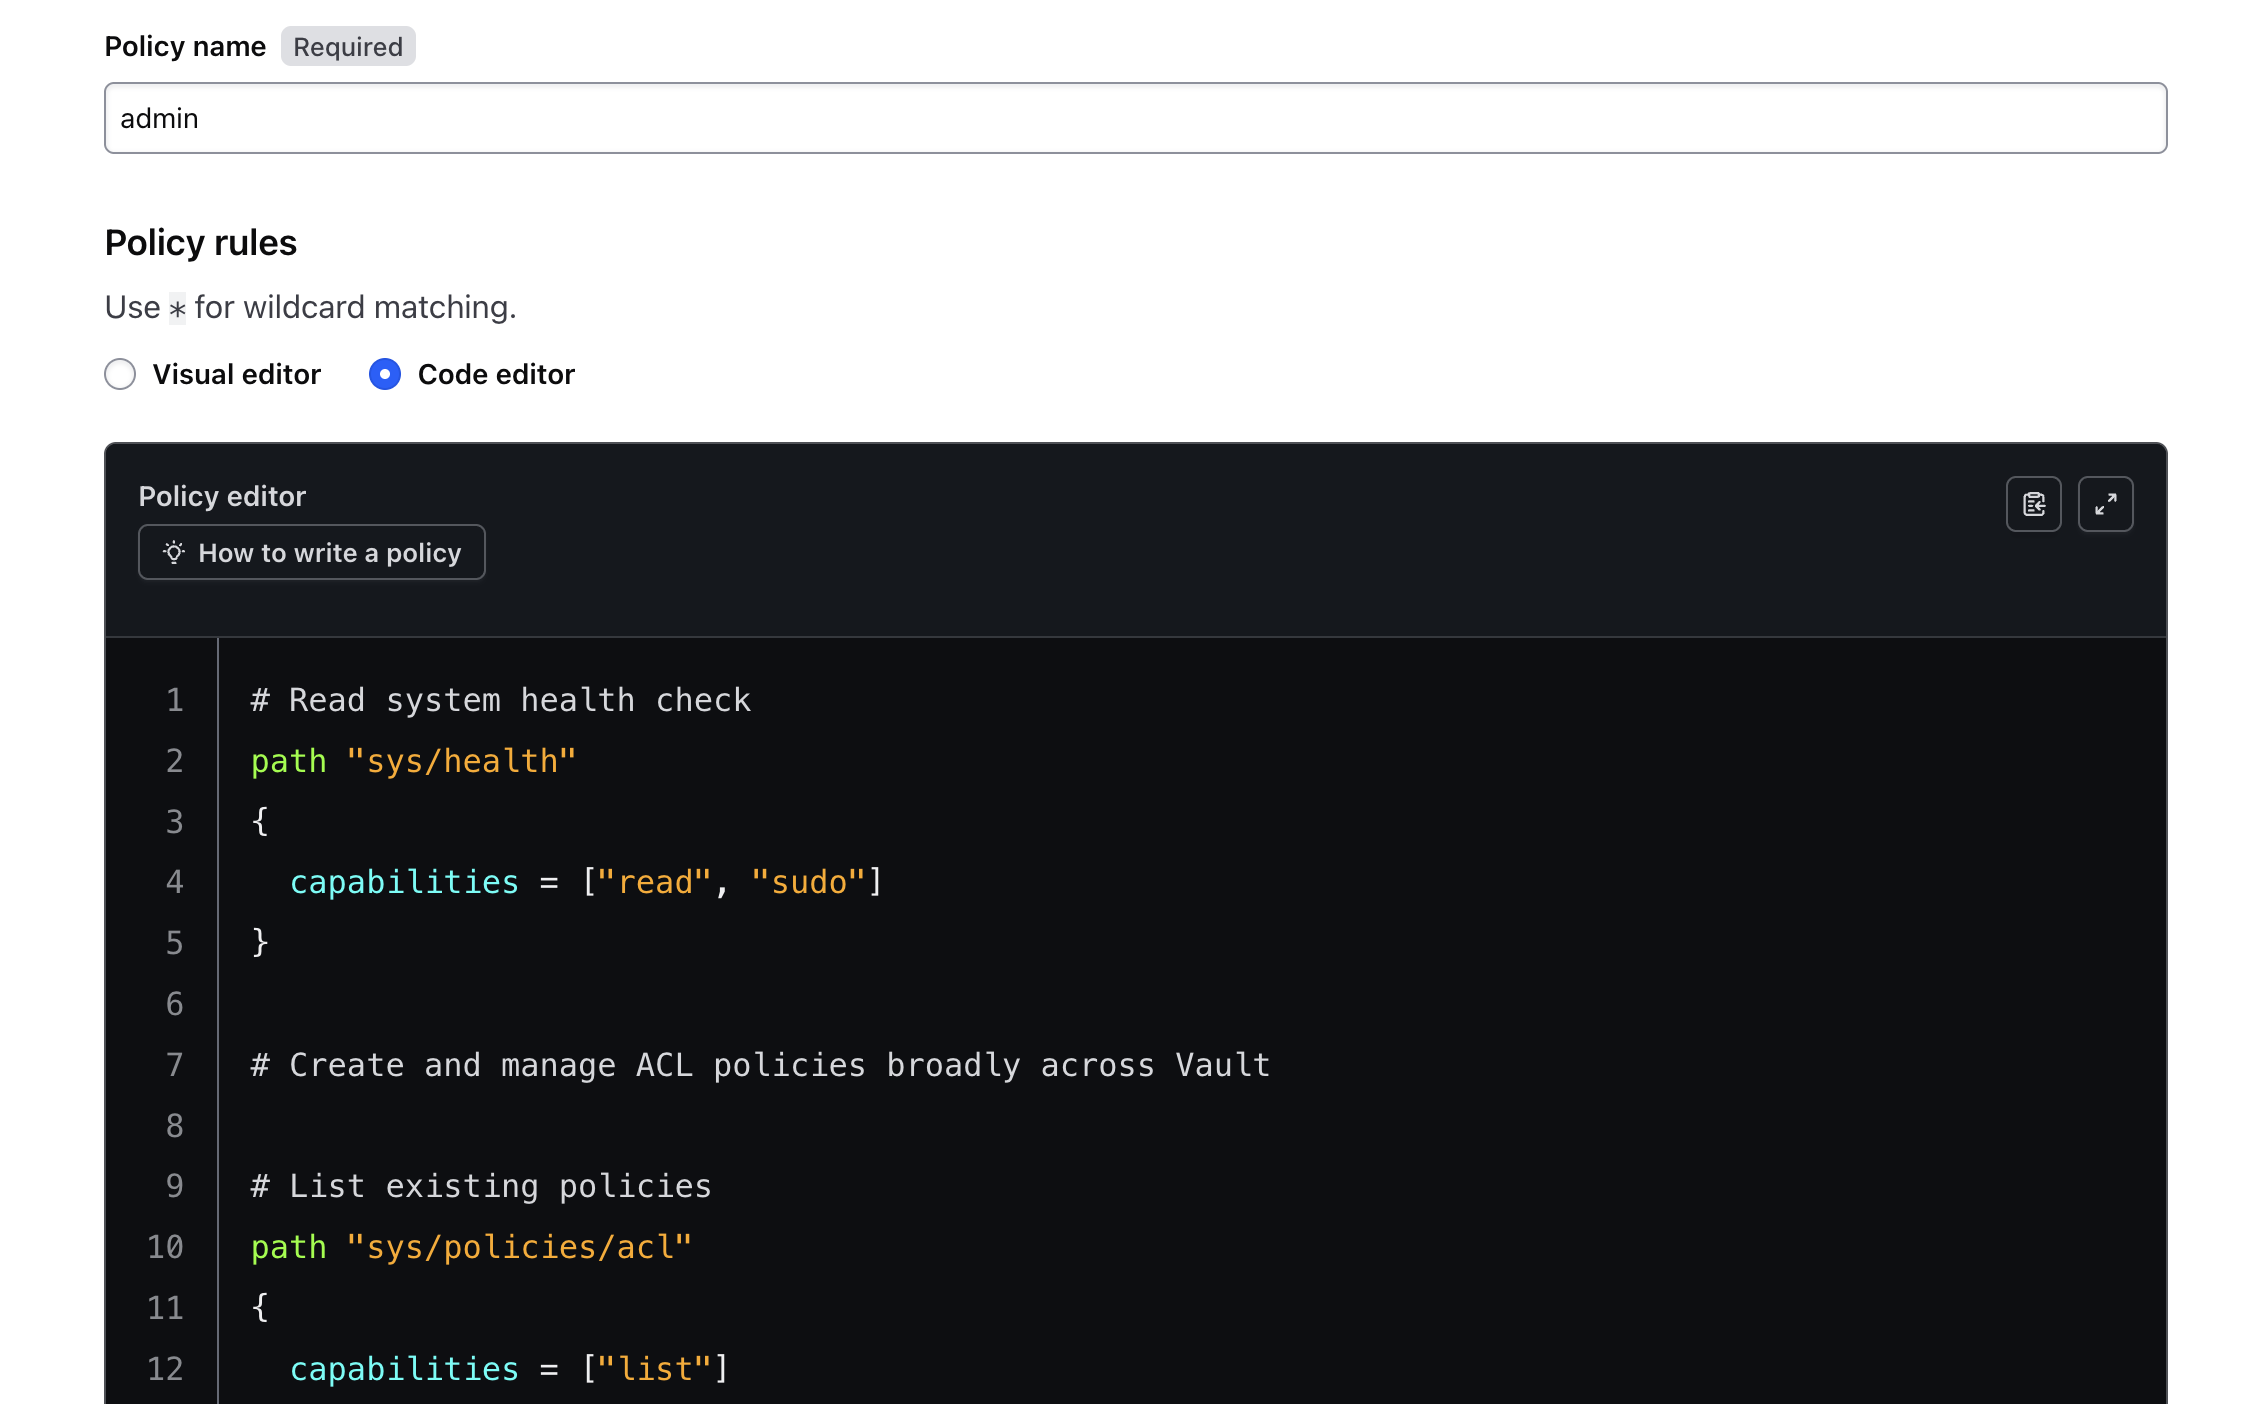The width and height of the screenshot is (2264, 1404).
Task: Toggle fullscreen for policy editor
Action: click(2105, 504)
